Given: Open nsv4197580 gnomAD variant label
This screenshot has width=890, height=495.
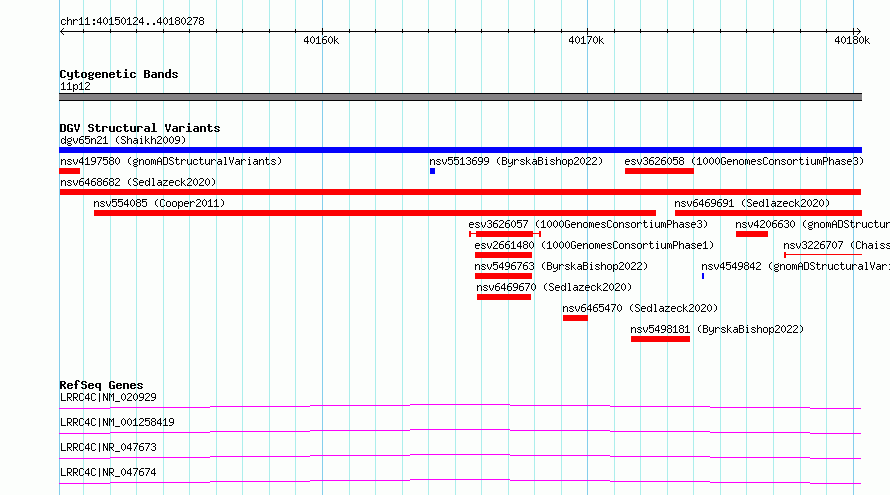Looking at the screenshot, I should 171,161.
